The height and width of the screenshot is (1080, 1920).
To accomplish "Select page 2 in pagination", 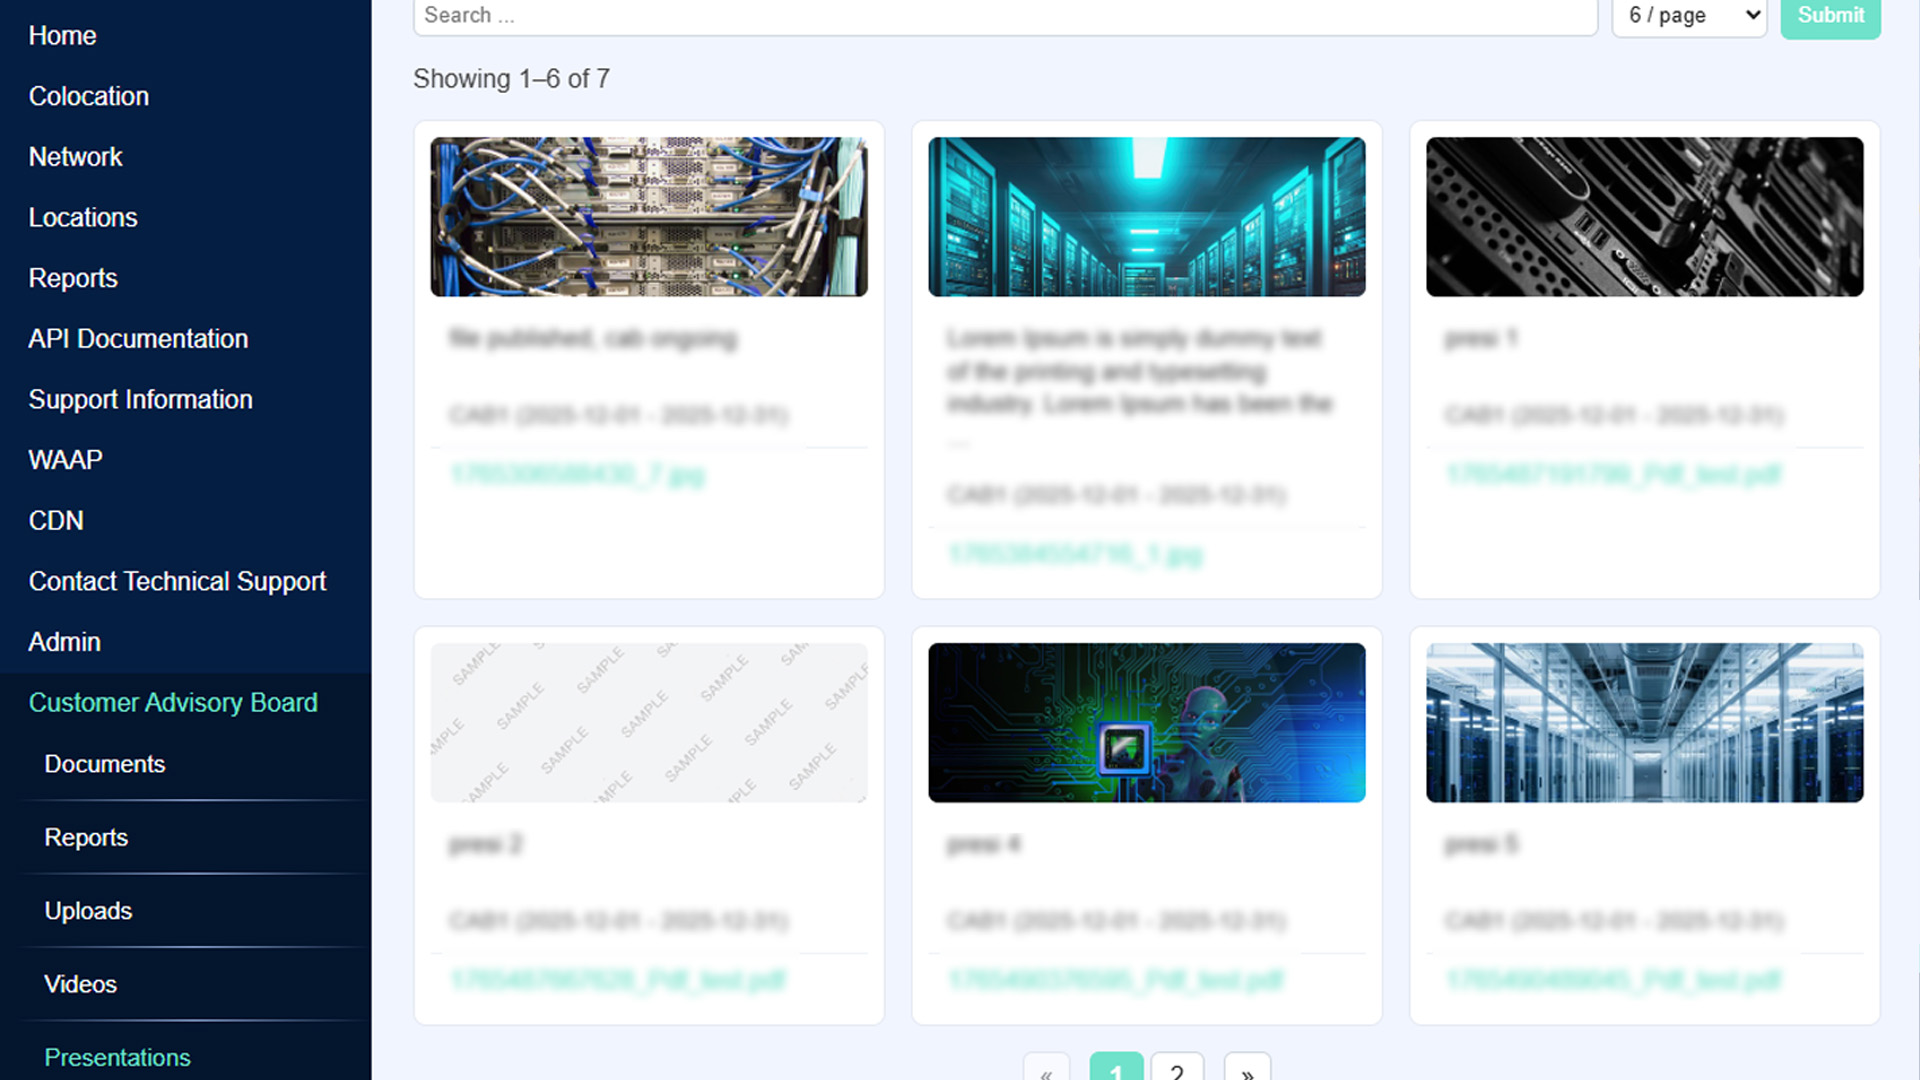I will click(1177, 1070).
